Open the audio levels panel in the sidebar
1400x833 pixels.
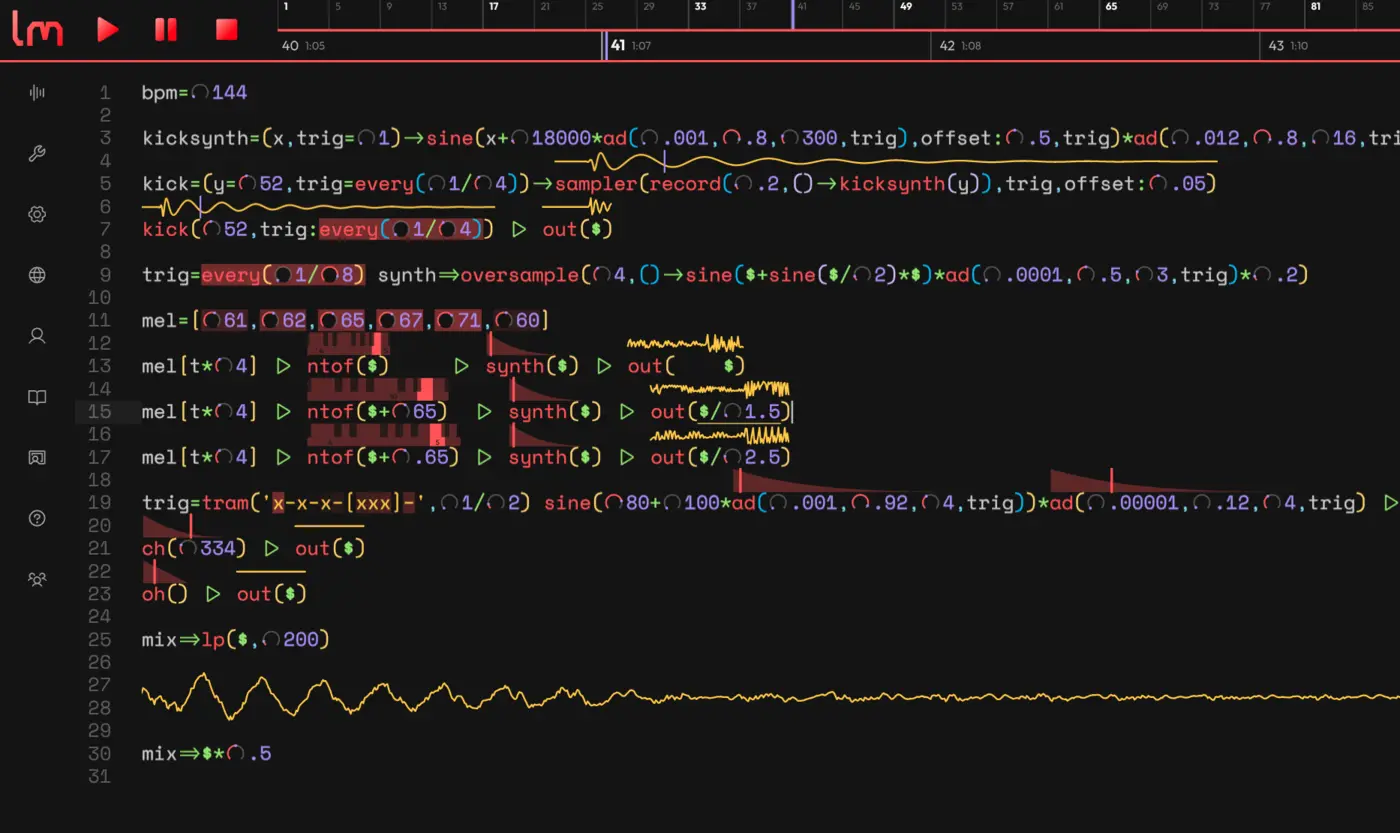[37, 92]
